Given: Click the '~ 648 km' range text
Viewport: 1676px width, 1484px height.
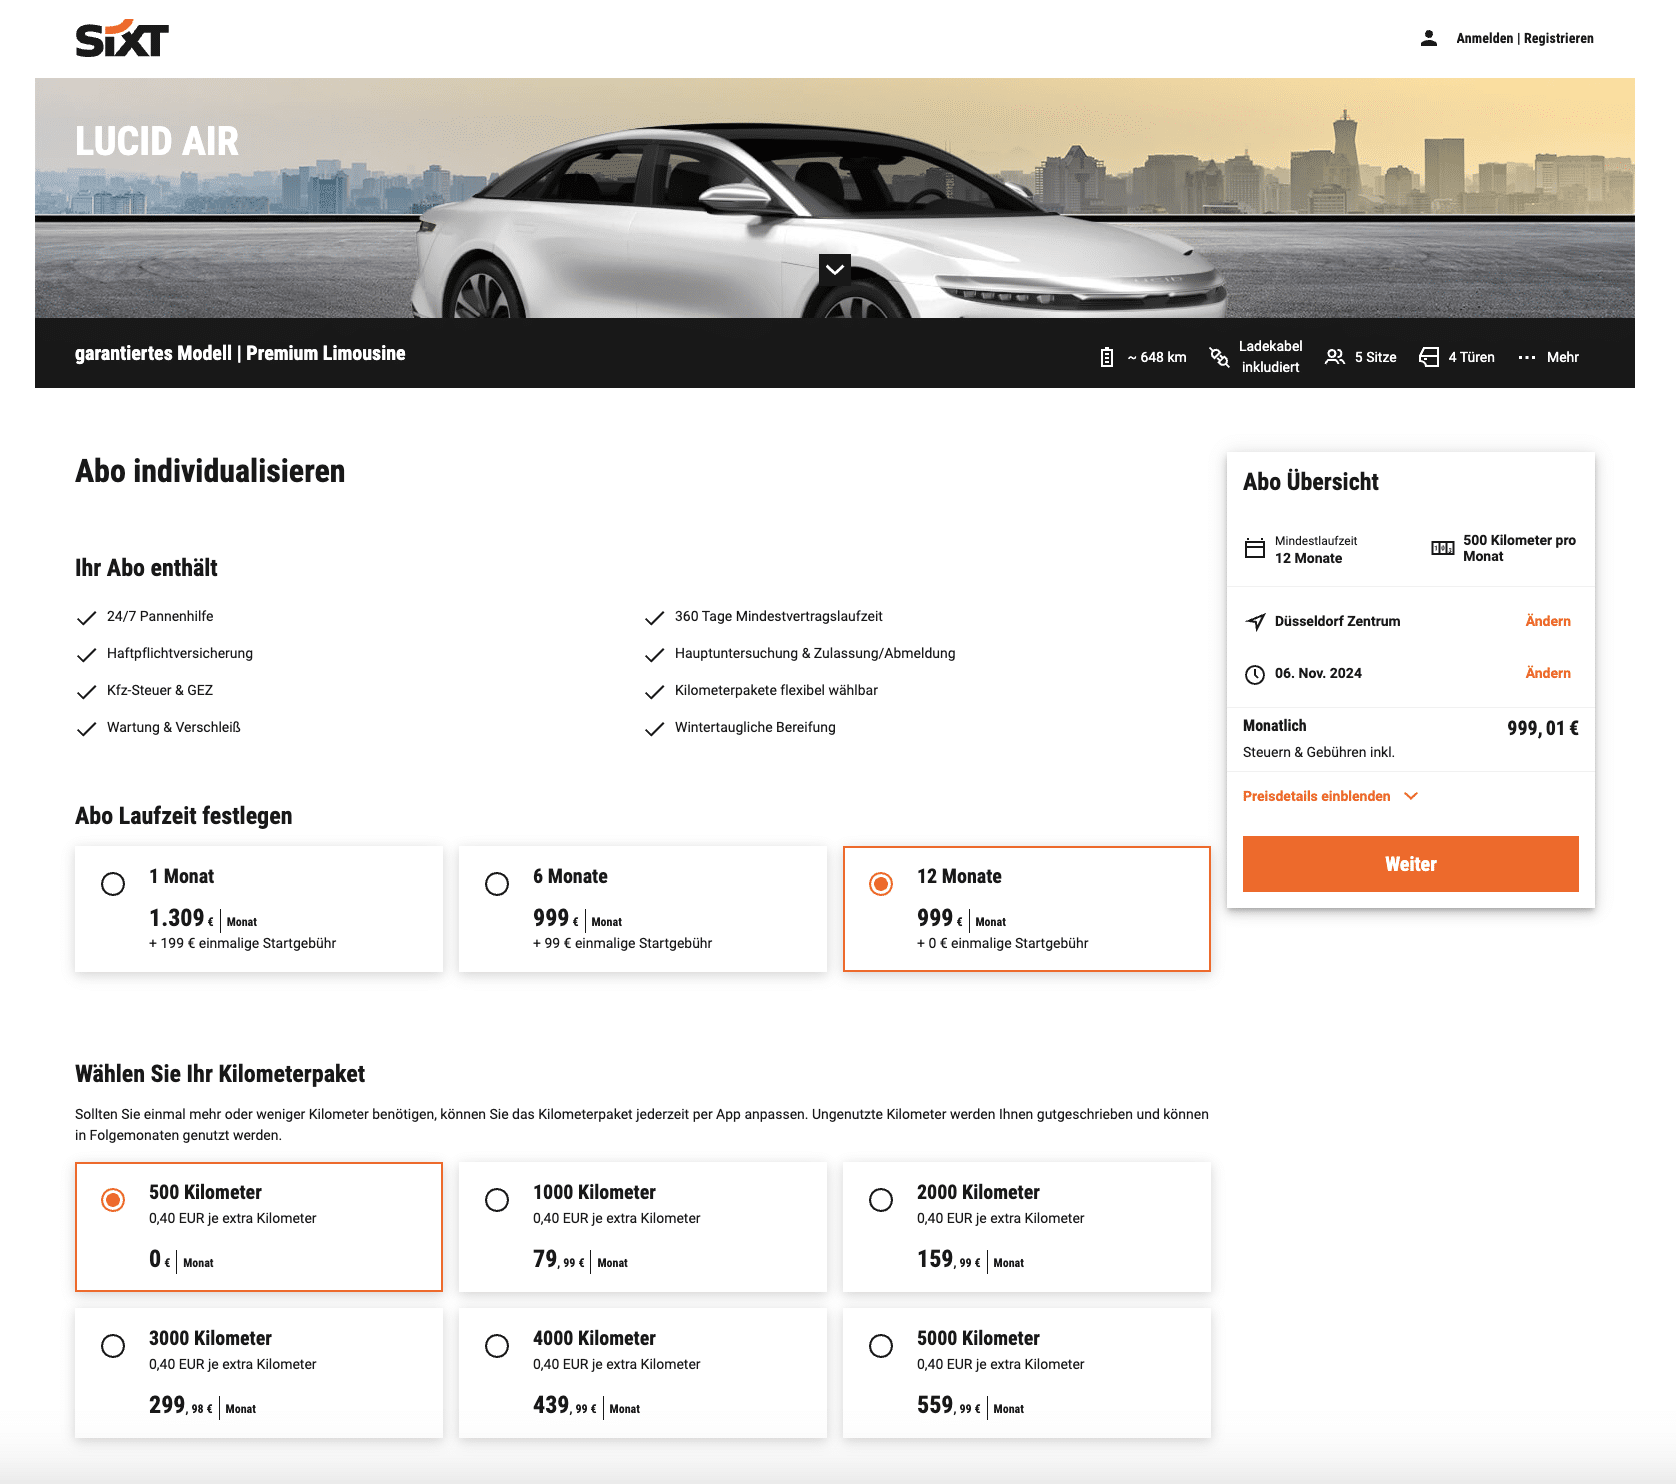Looking at the screenshot, I should 1157,357.
